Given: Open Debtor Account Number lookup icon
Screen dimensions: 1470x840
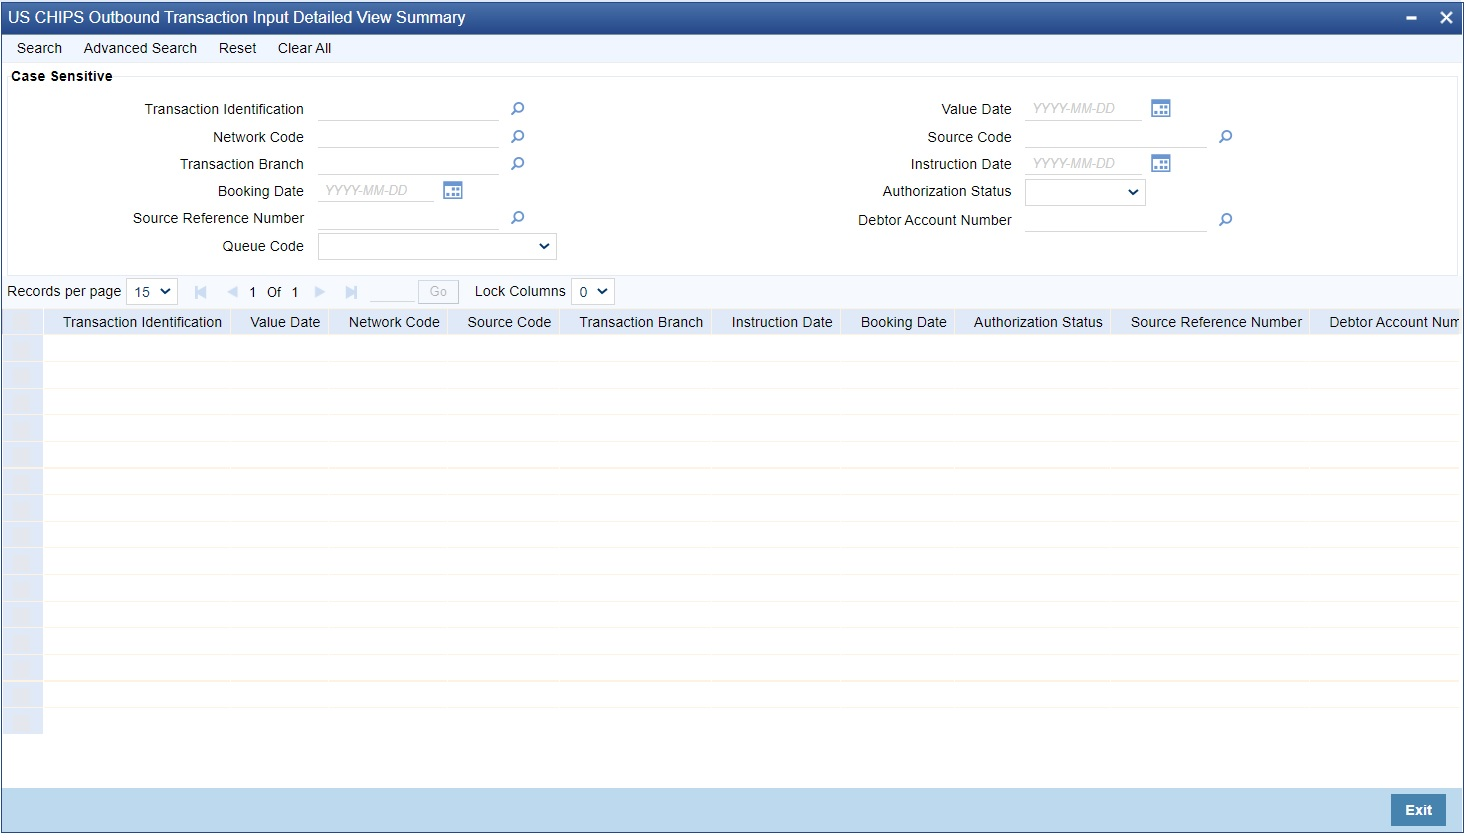Looking at the screenshot, I should (1225, 219).
